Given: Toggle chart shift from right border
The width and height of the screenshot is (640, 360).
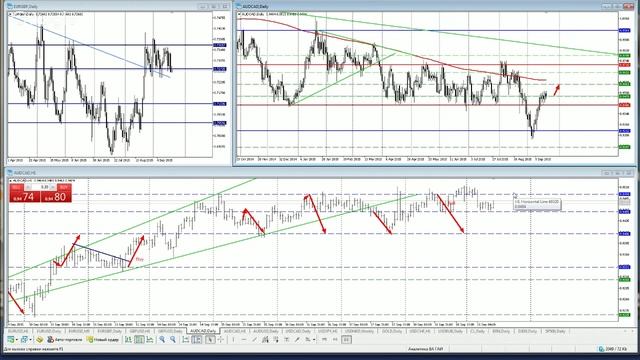Looking at the screenshot, I should tap(196, 340).
